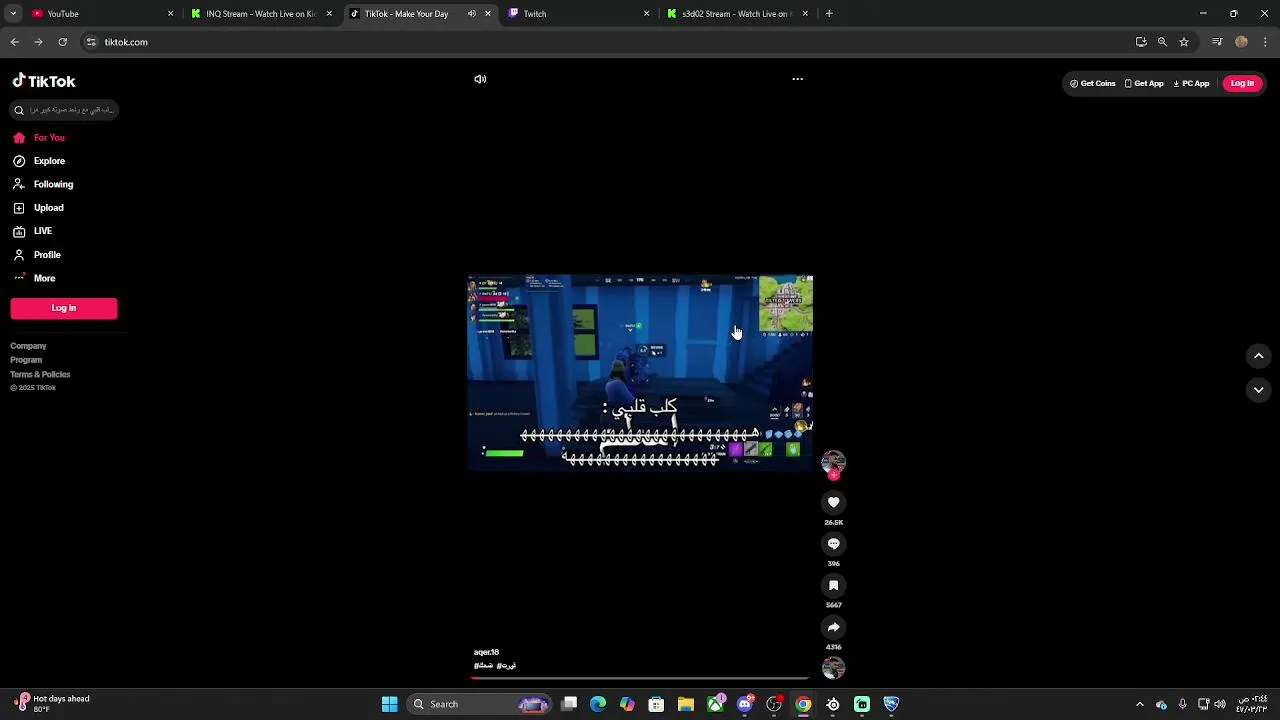Reload the page with refresh icon

[x=62, y=42]
